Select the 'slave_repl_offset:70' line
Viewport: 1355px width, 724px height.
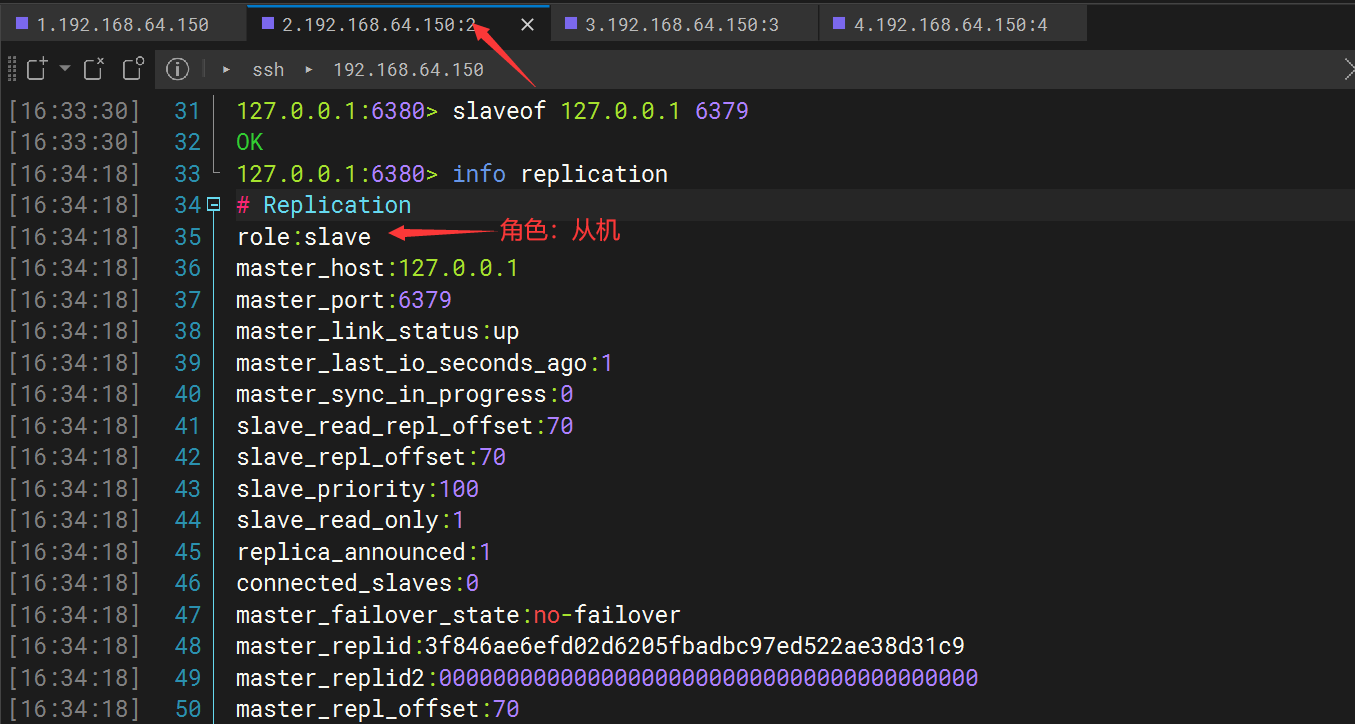[371, 457]
